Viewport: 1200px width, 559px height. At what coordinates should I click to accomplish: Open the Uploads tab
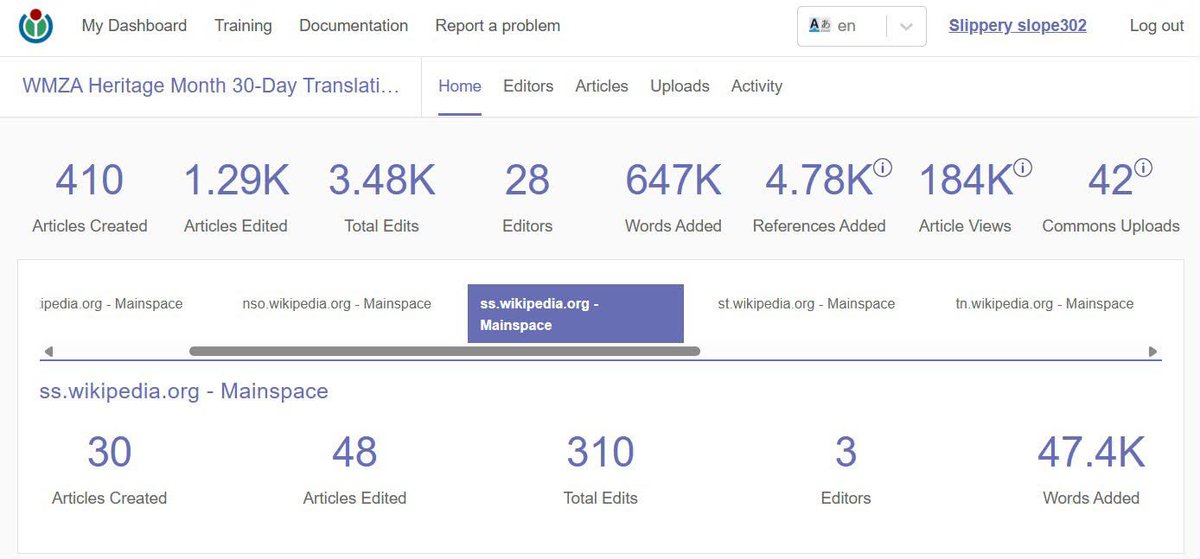click(x=680, y=86)
